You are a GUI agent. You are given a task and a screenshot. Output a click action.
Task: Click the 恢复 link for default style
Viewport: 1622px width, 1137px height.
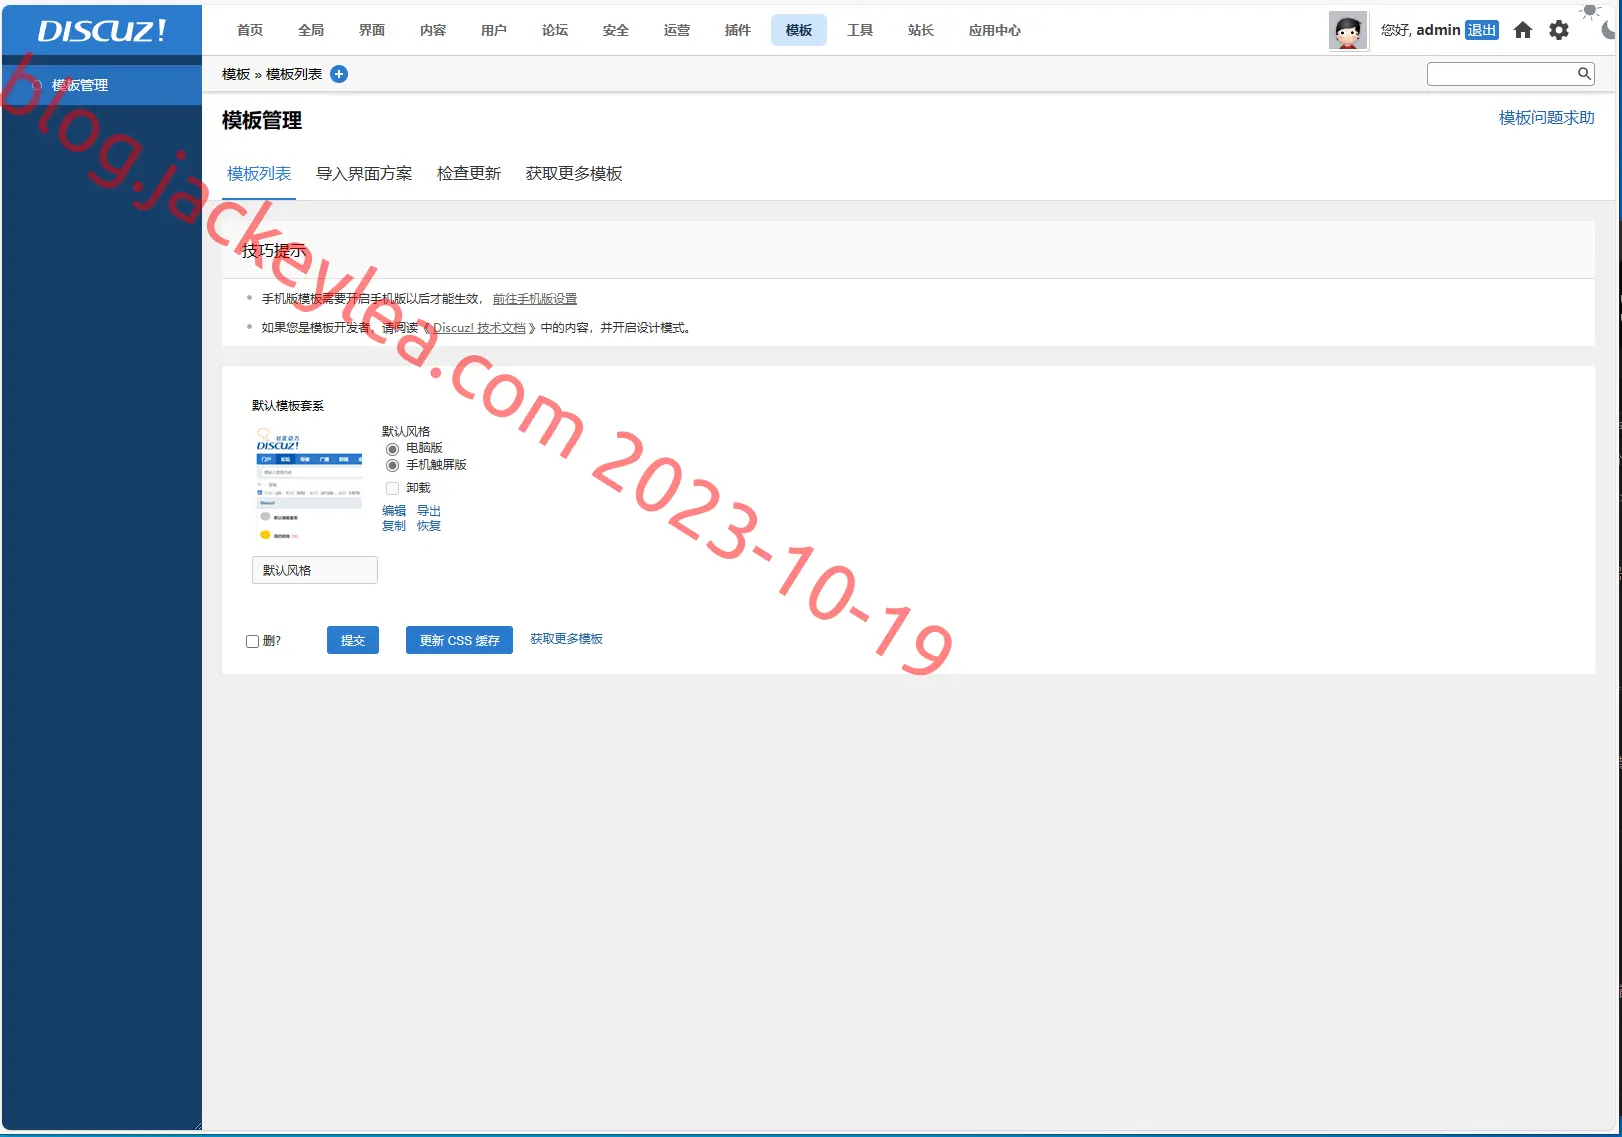coord(429,526)
